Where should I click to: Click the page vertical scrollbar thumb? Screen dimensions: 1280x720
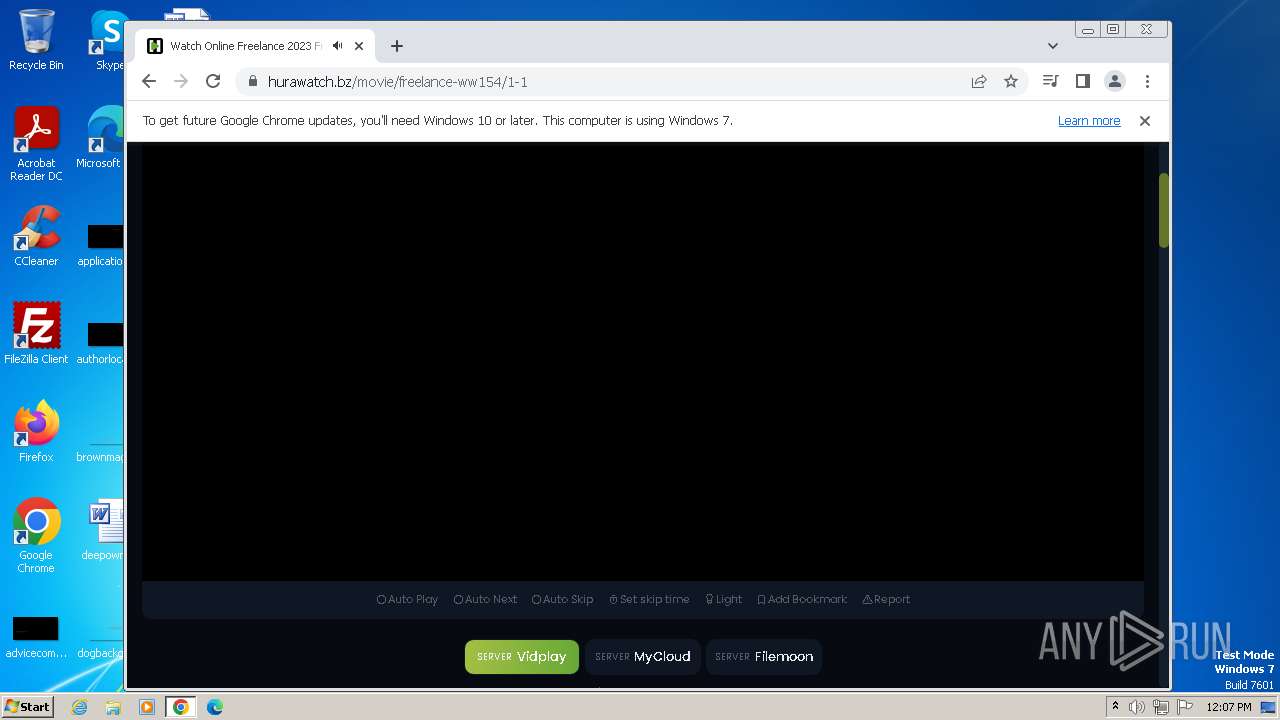pyautogui.click(x=1164, y=210)
